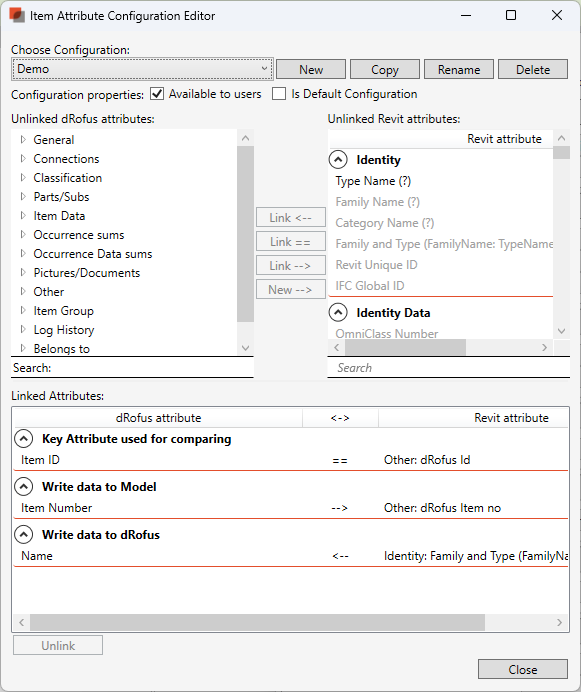Collapse the Identity group chevron icon
The image size is (581, 692).
point(338,160)
